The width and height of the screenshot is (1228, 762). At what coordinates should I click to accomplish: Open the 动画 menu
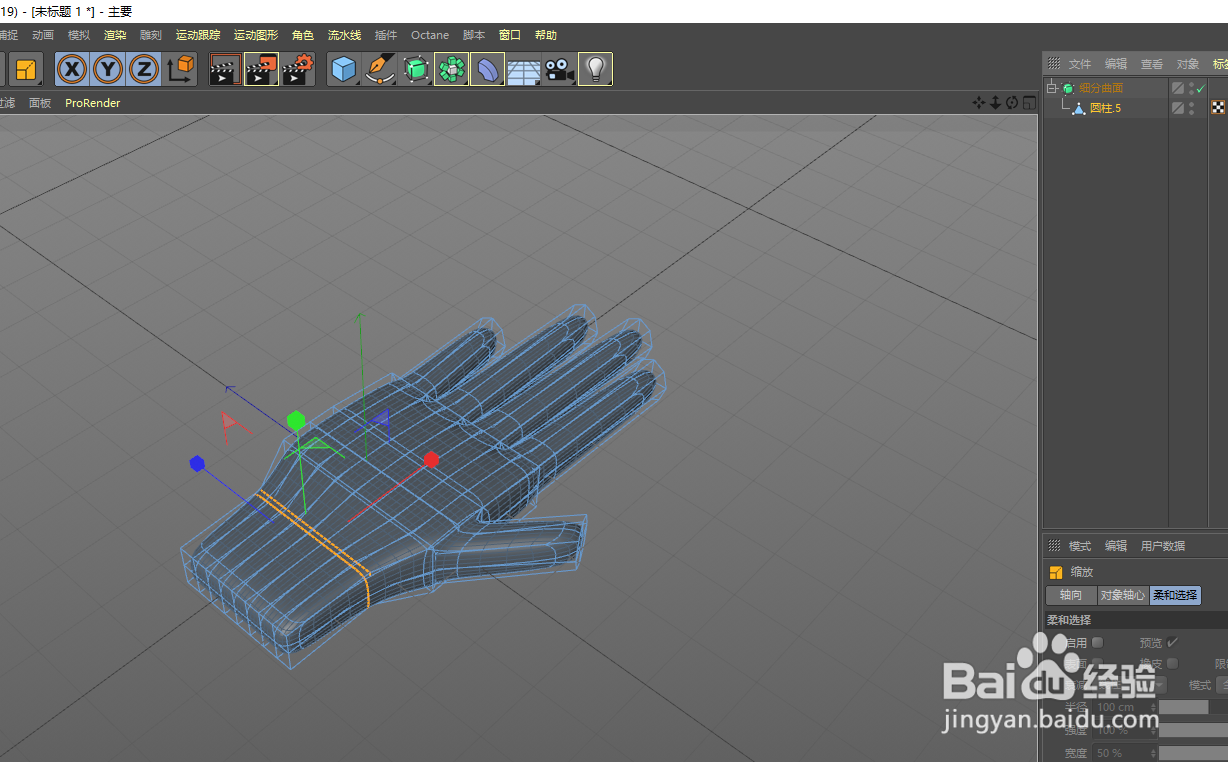click(x=43, y=35)
